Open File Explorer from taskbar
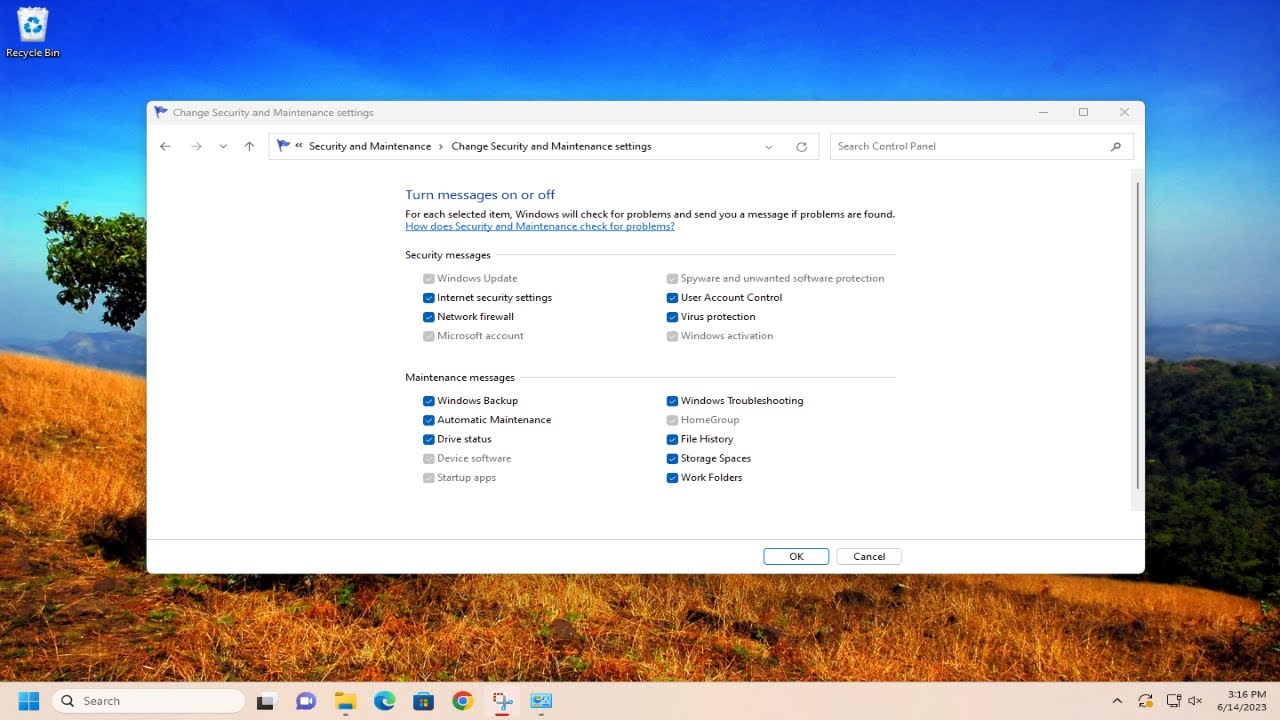 pyautogui.click(x=345, y=701)
